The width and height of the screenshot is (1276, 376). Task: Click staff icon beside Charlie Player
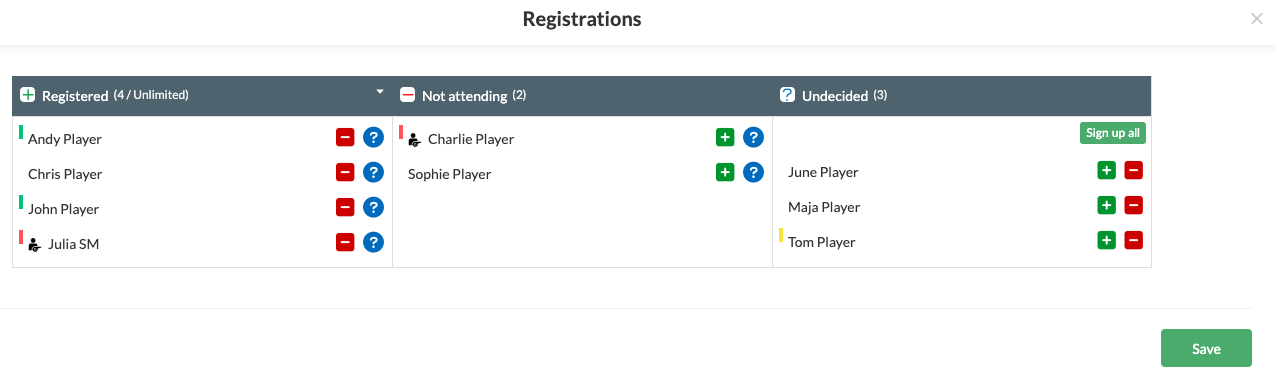click(414, 140)
